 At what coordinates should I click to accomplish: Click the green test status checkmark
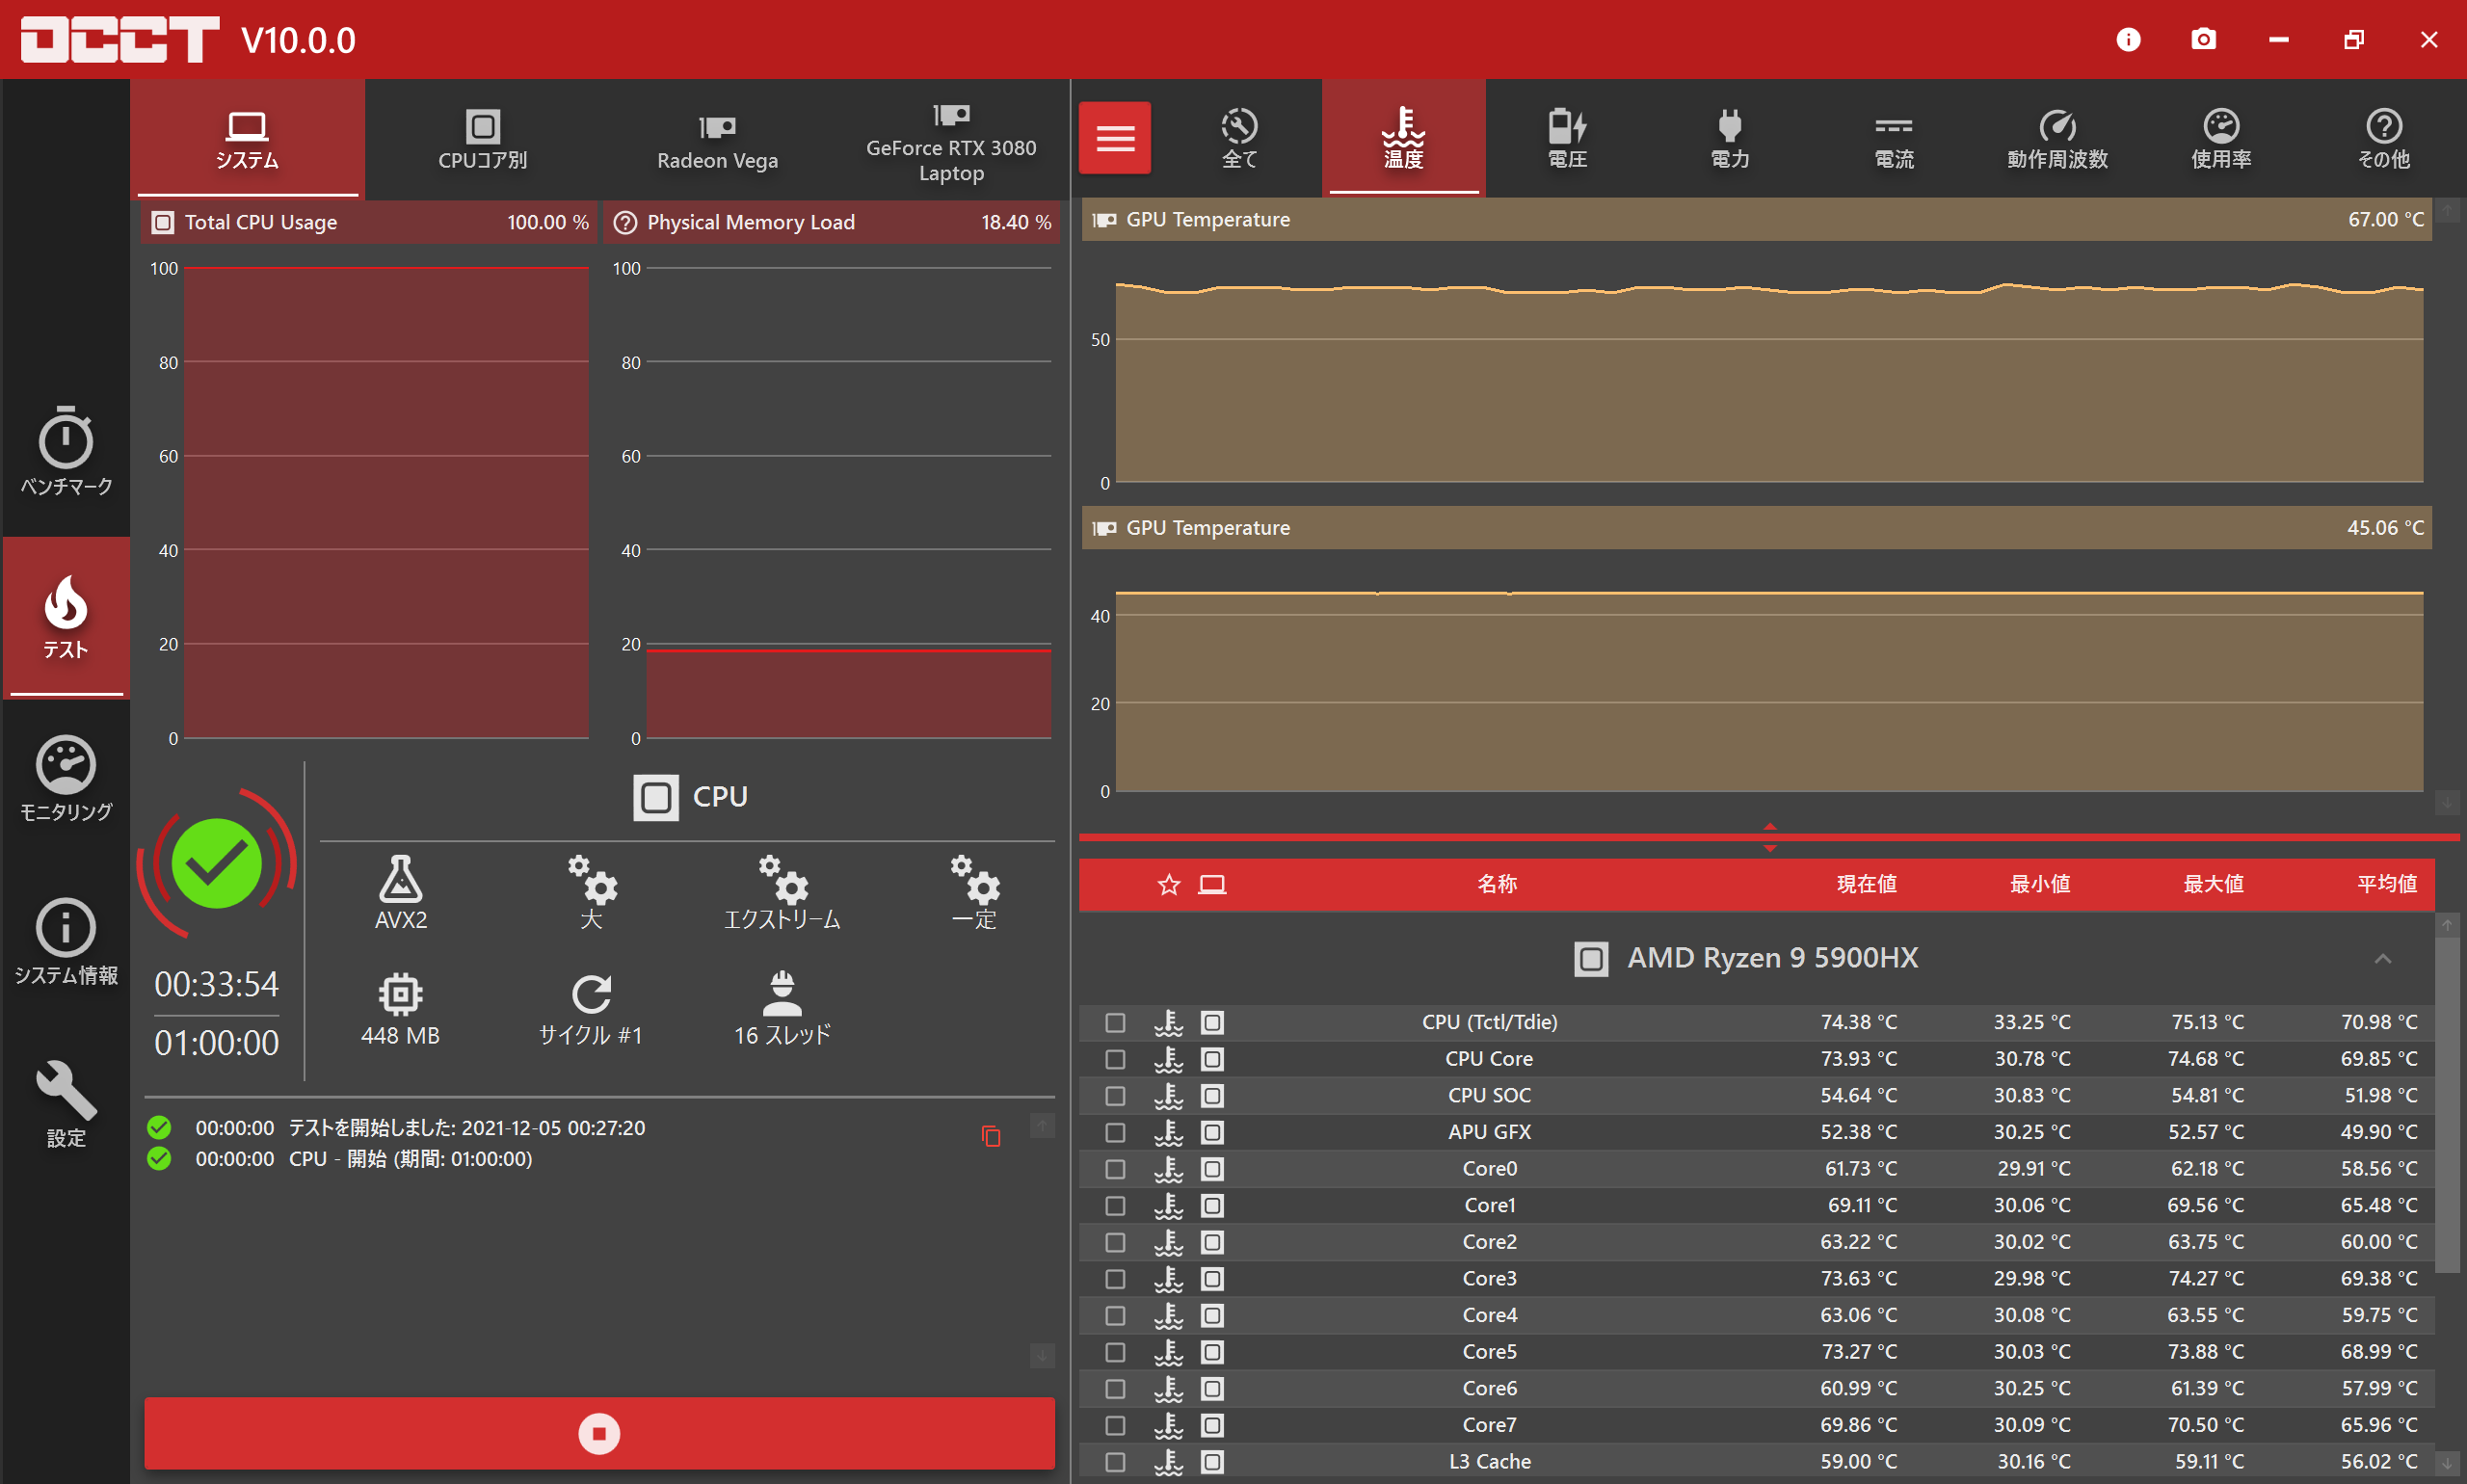pos(216,863)
